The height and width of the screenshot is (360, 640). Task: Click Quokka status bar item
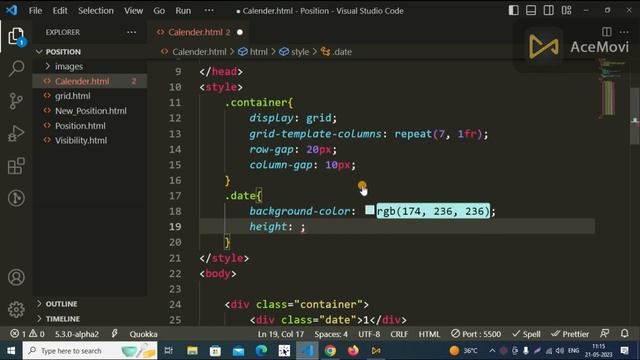click(143, 334)
